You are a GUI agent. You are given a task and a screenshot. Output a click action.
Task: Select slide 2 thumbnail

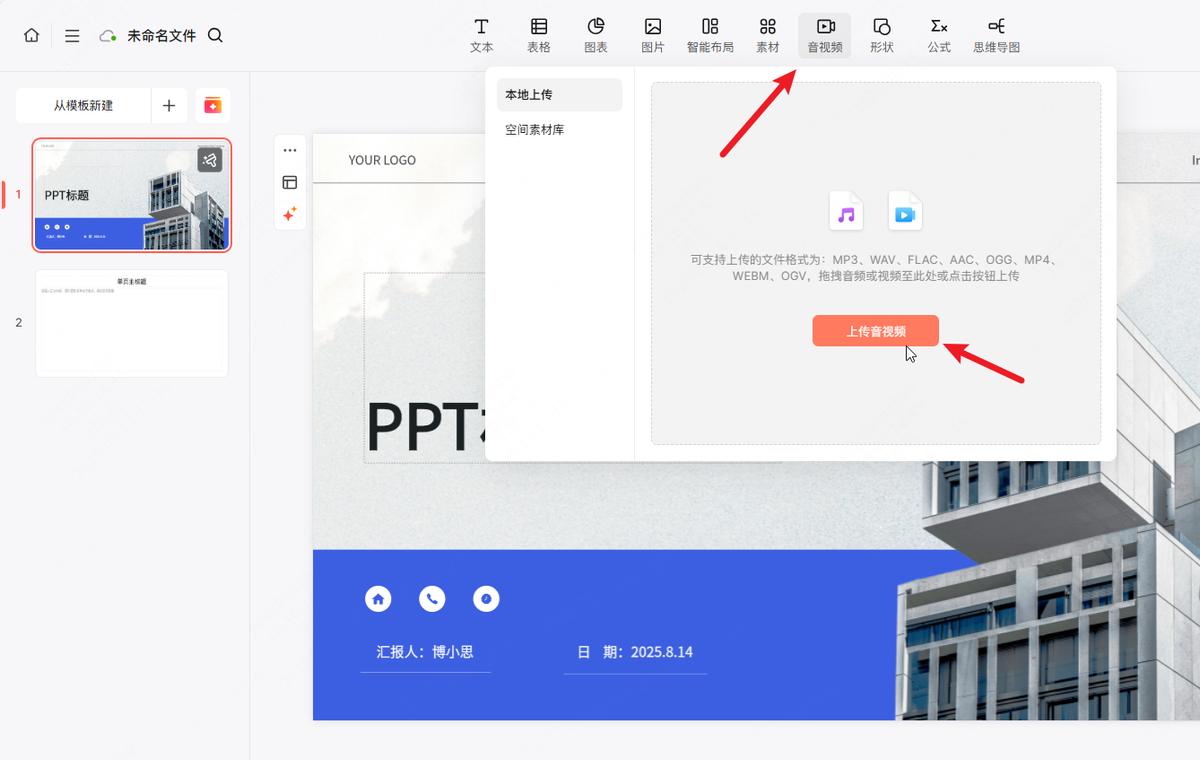(x=131, y=322)
